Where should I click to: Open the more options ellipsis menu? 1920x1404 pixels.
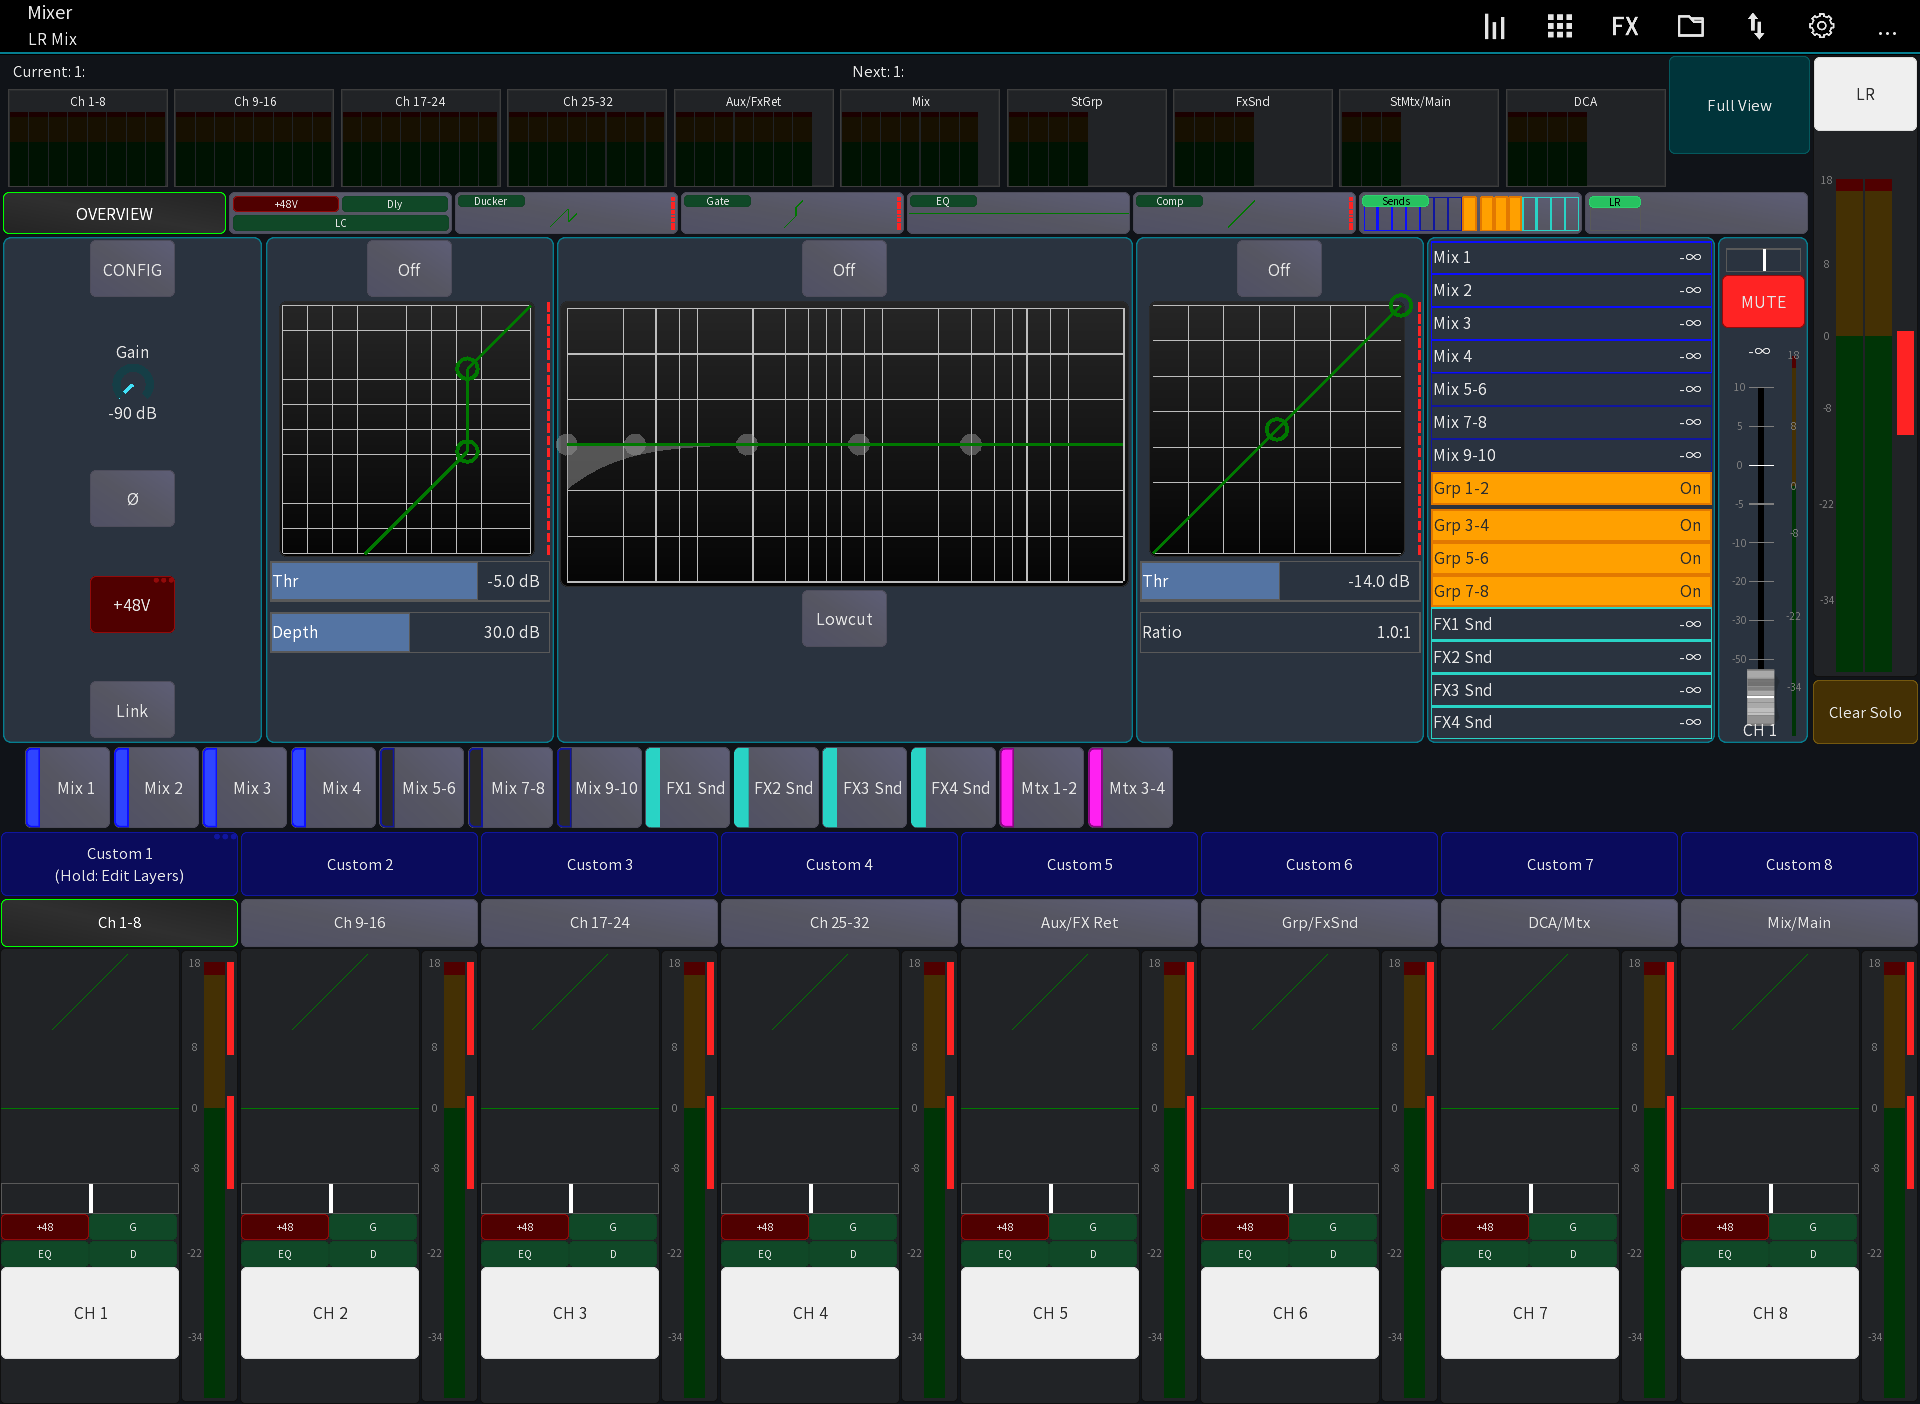[1888, 33]
